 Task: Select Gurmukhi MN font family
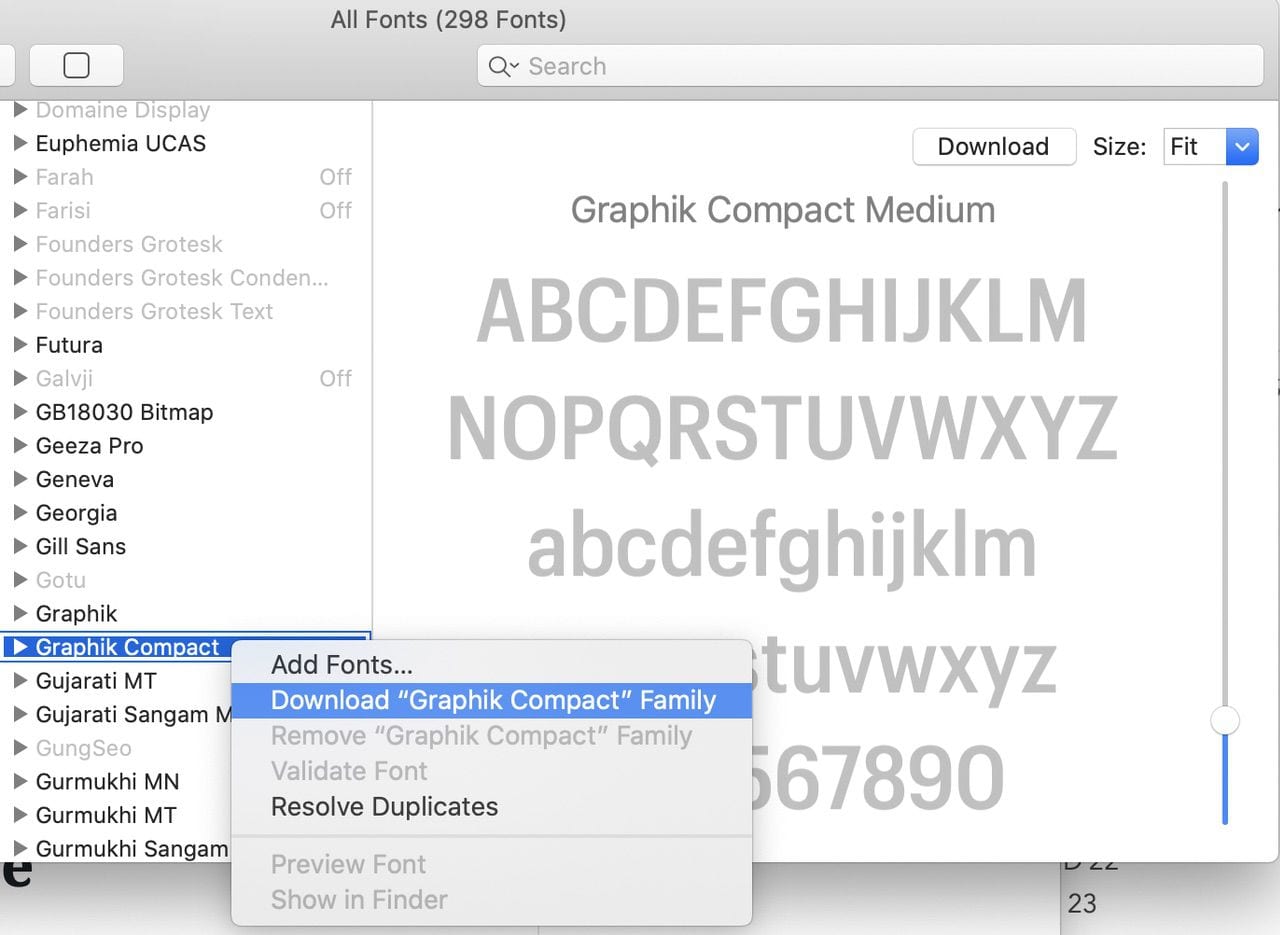[107, 782]
